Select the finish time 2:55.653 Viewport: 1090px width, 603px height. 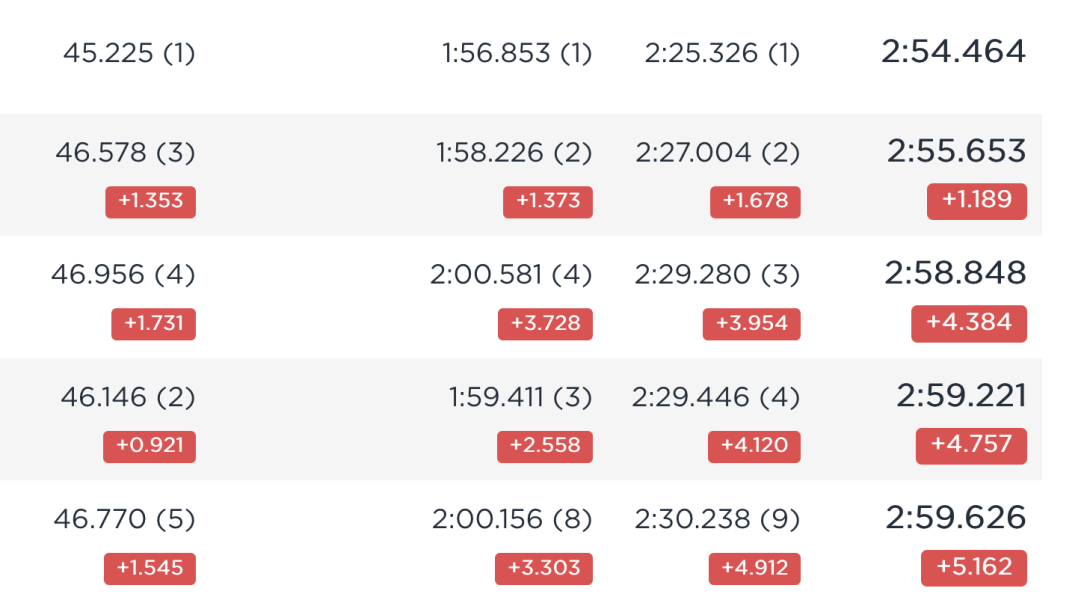(956, 151)
